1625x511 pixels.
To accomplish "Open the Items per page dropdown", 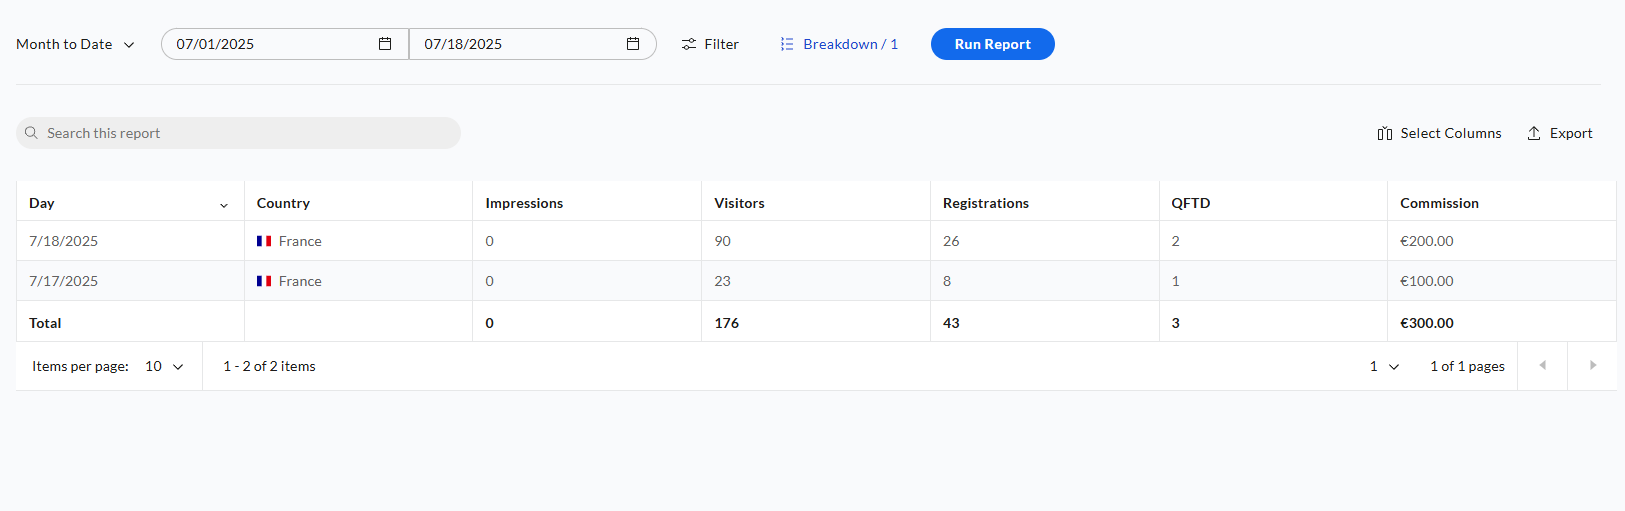I will pos(165,366).
